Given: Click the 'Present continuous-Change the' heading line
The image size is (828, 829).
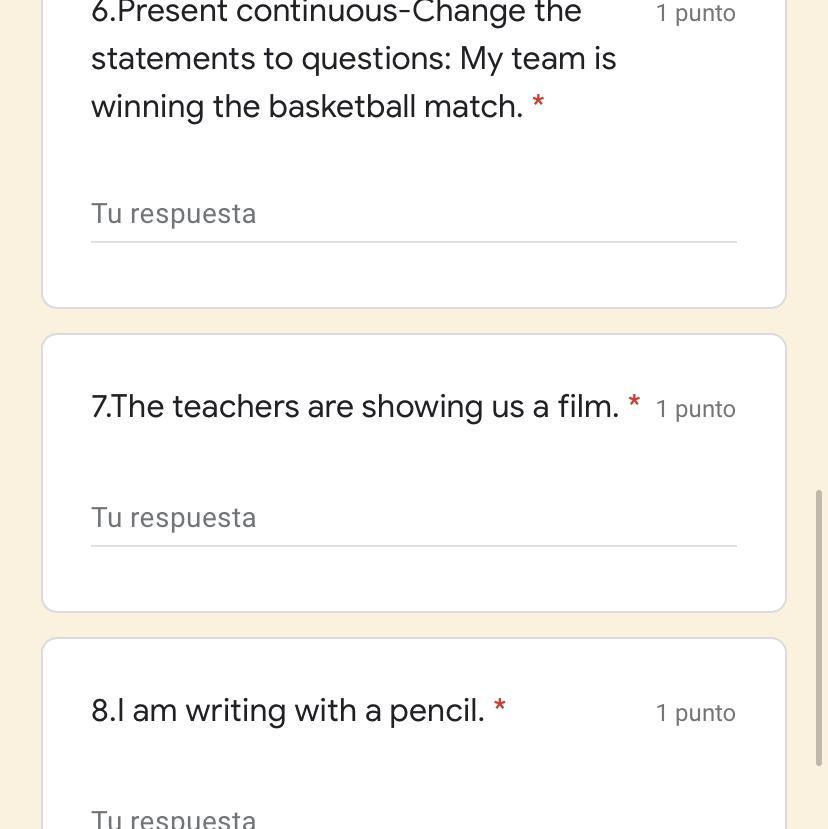Looking at the screenshot, I should 336,13.
